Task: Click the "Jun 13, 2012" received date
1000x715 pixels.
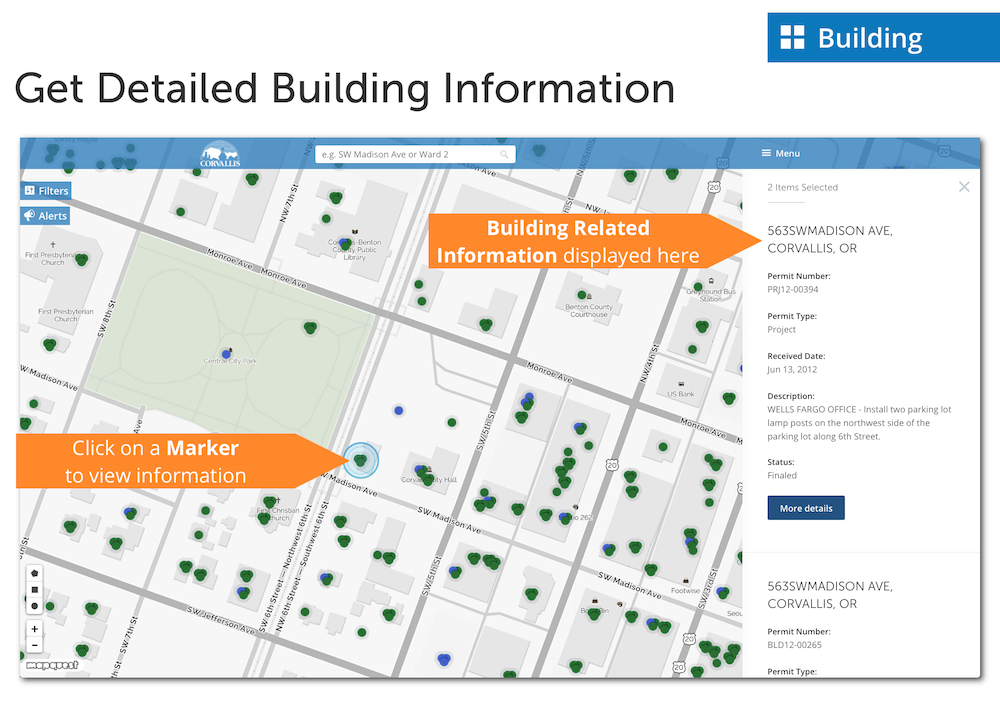Action: click(x=791, y=369)
